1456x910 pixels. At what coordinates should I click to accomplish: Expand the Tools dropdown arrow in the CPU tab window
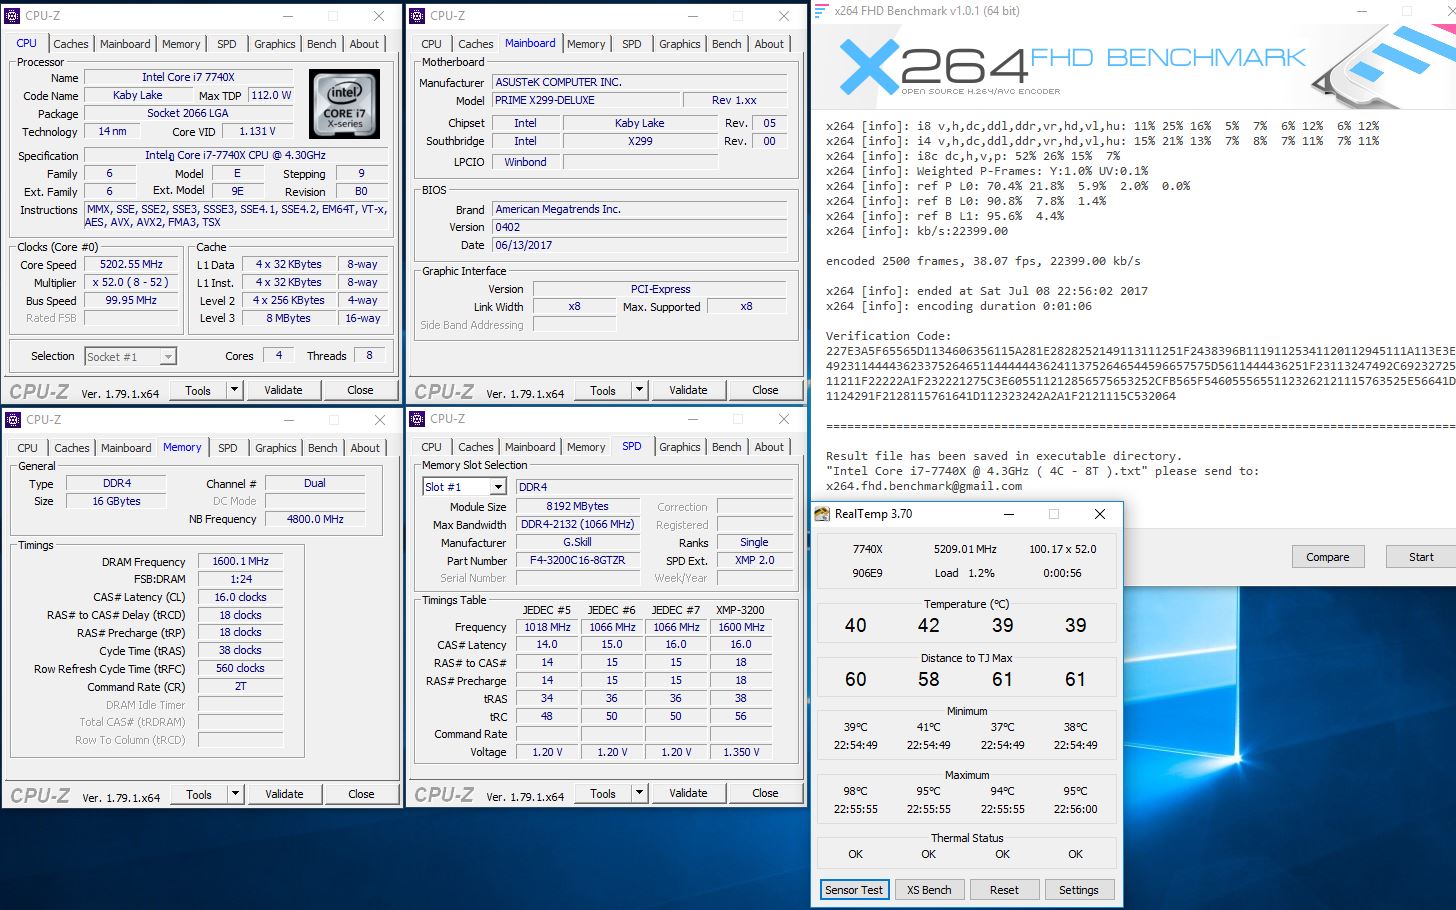(x=234, y=390)
